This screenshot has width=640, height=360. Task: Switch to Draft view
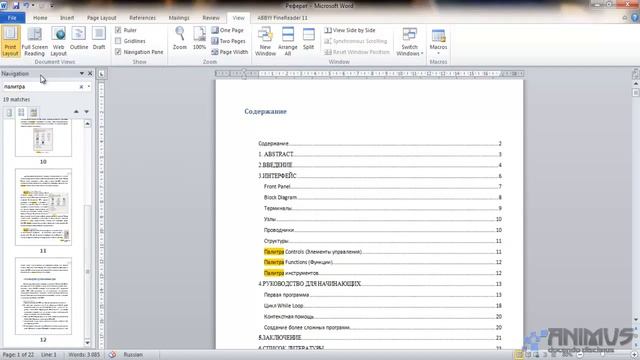pos(99,39)
